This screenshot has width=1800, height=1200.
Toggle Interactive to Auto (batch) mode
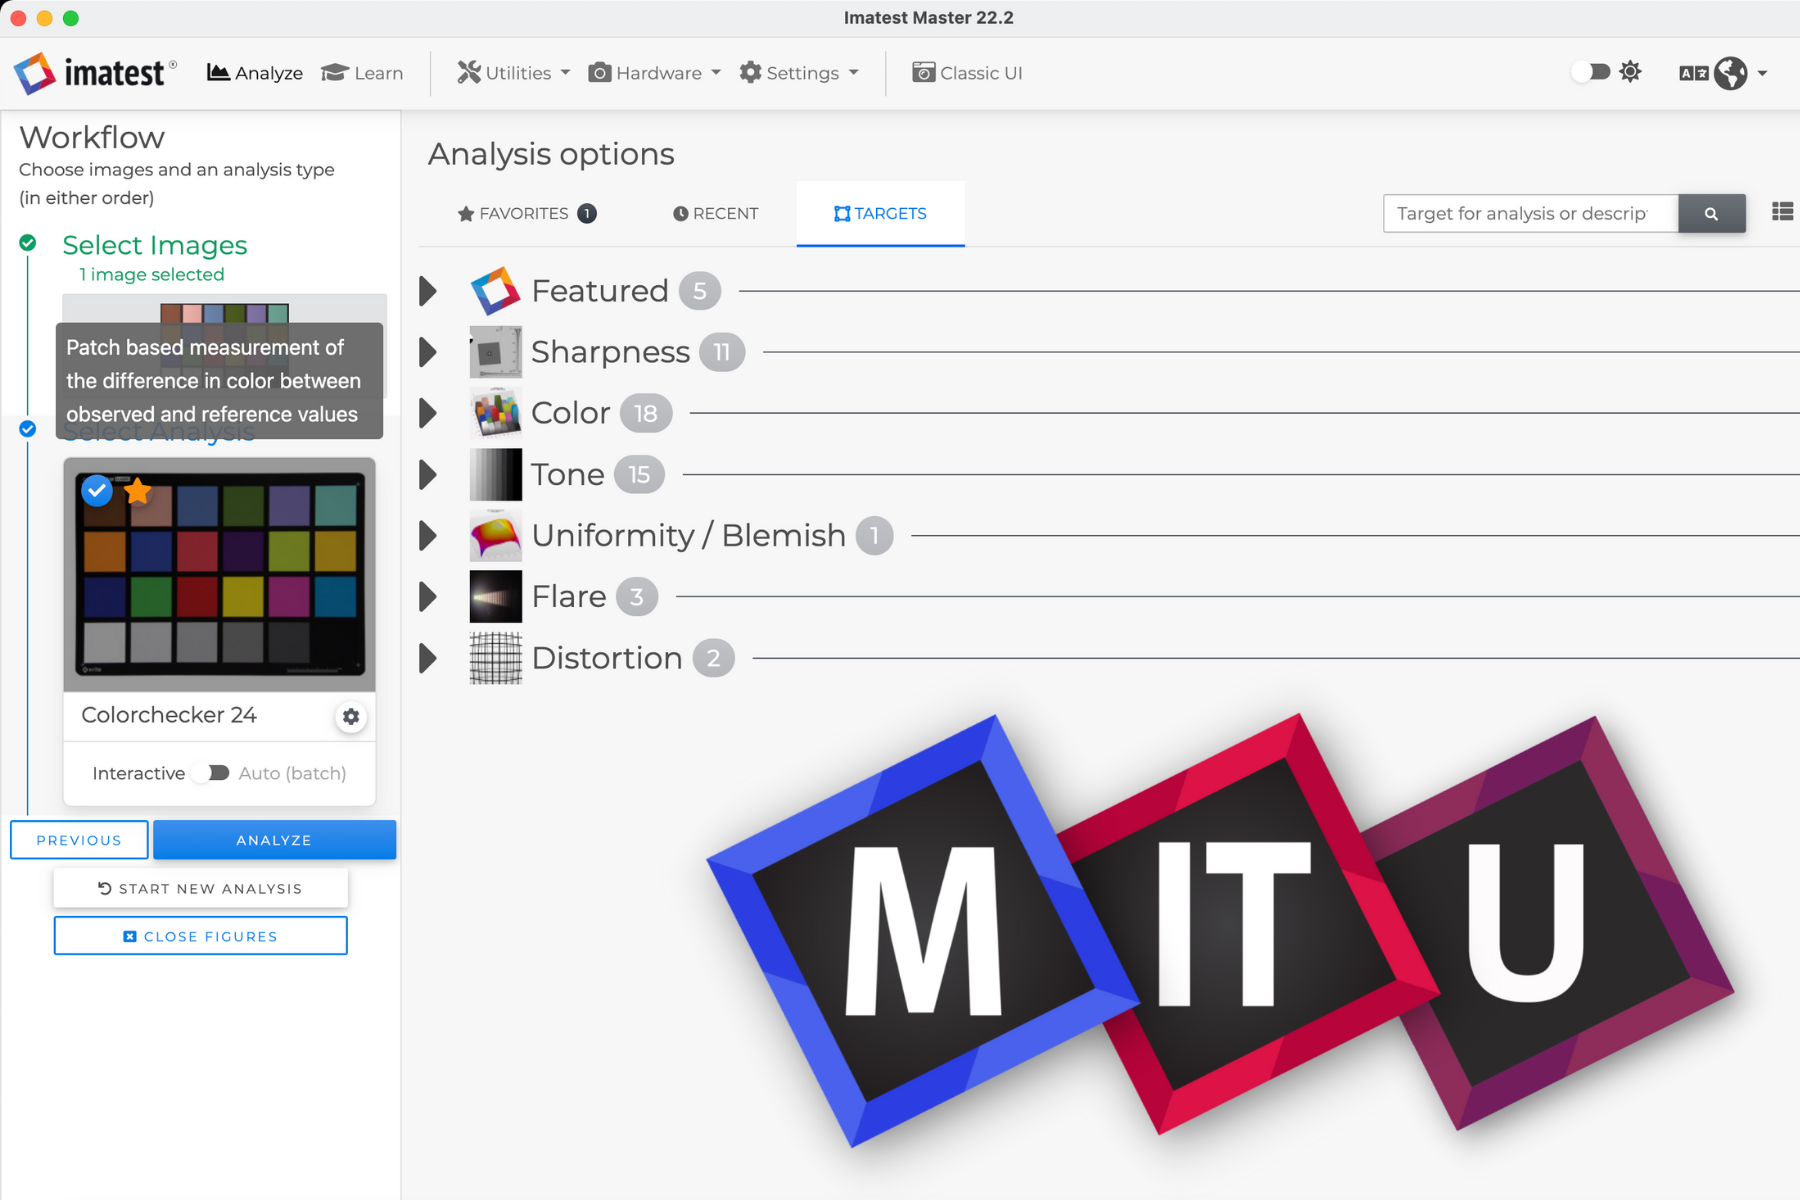(212, 773)
